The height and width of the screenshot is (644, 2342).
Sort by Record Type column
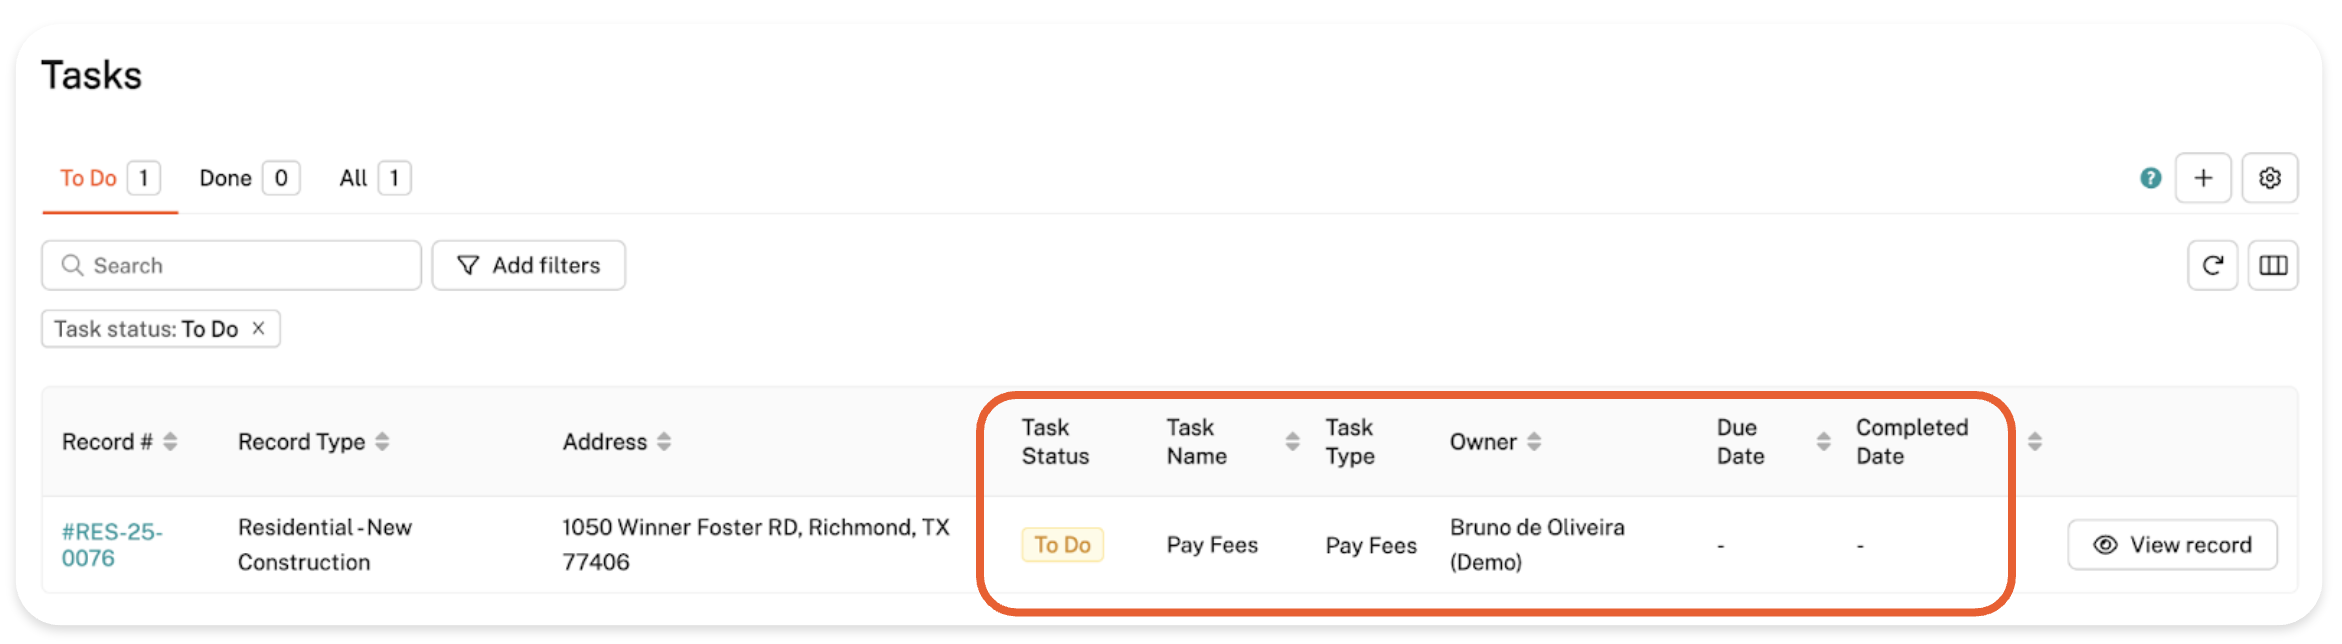pyautogui.click(x=382, y=441)
